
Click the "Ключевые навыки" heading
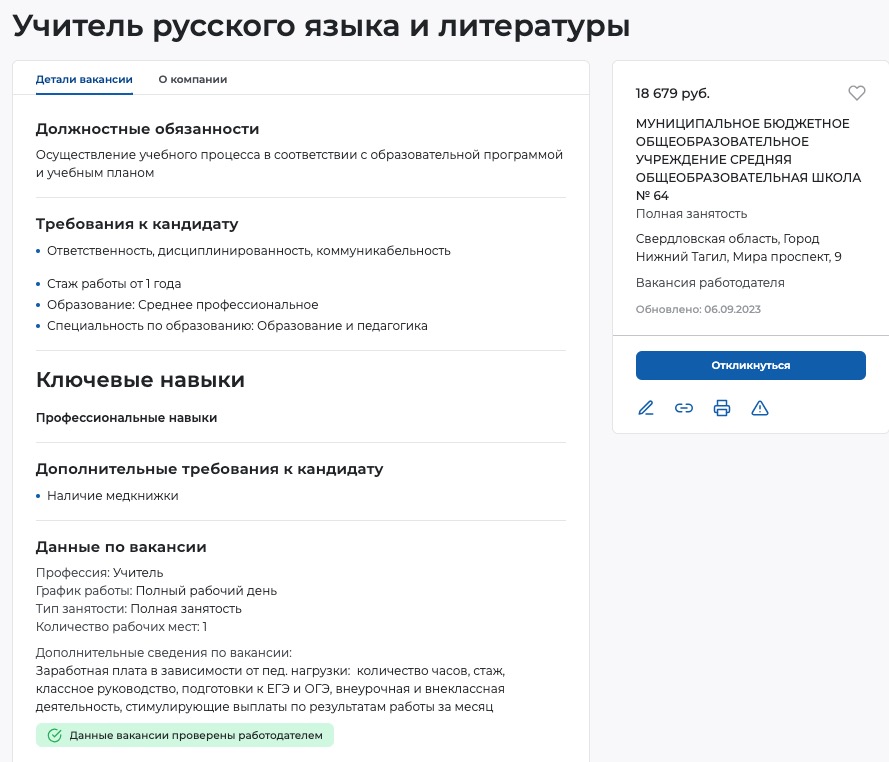point(140,380)
